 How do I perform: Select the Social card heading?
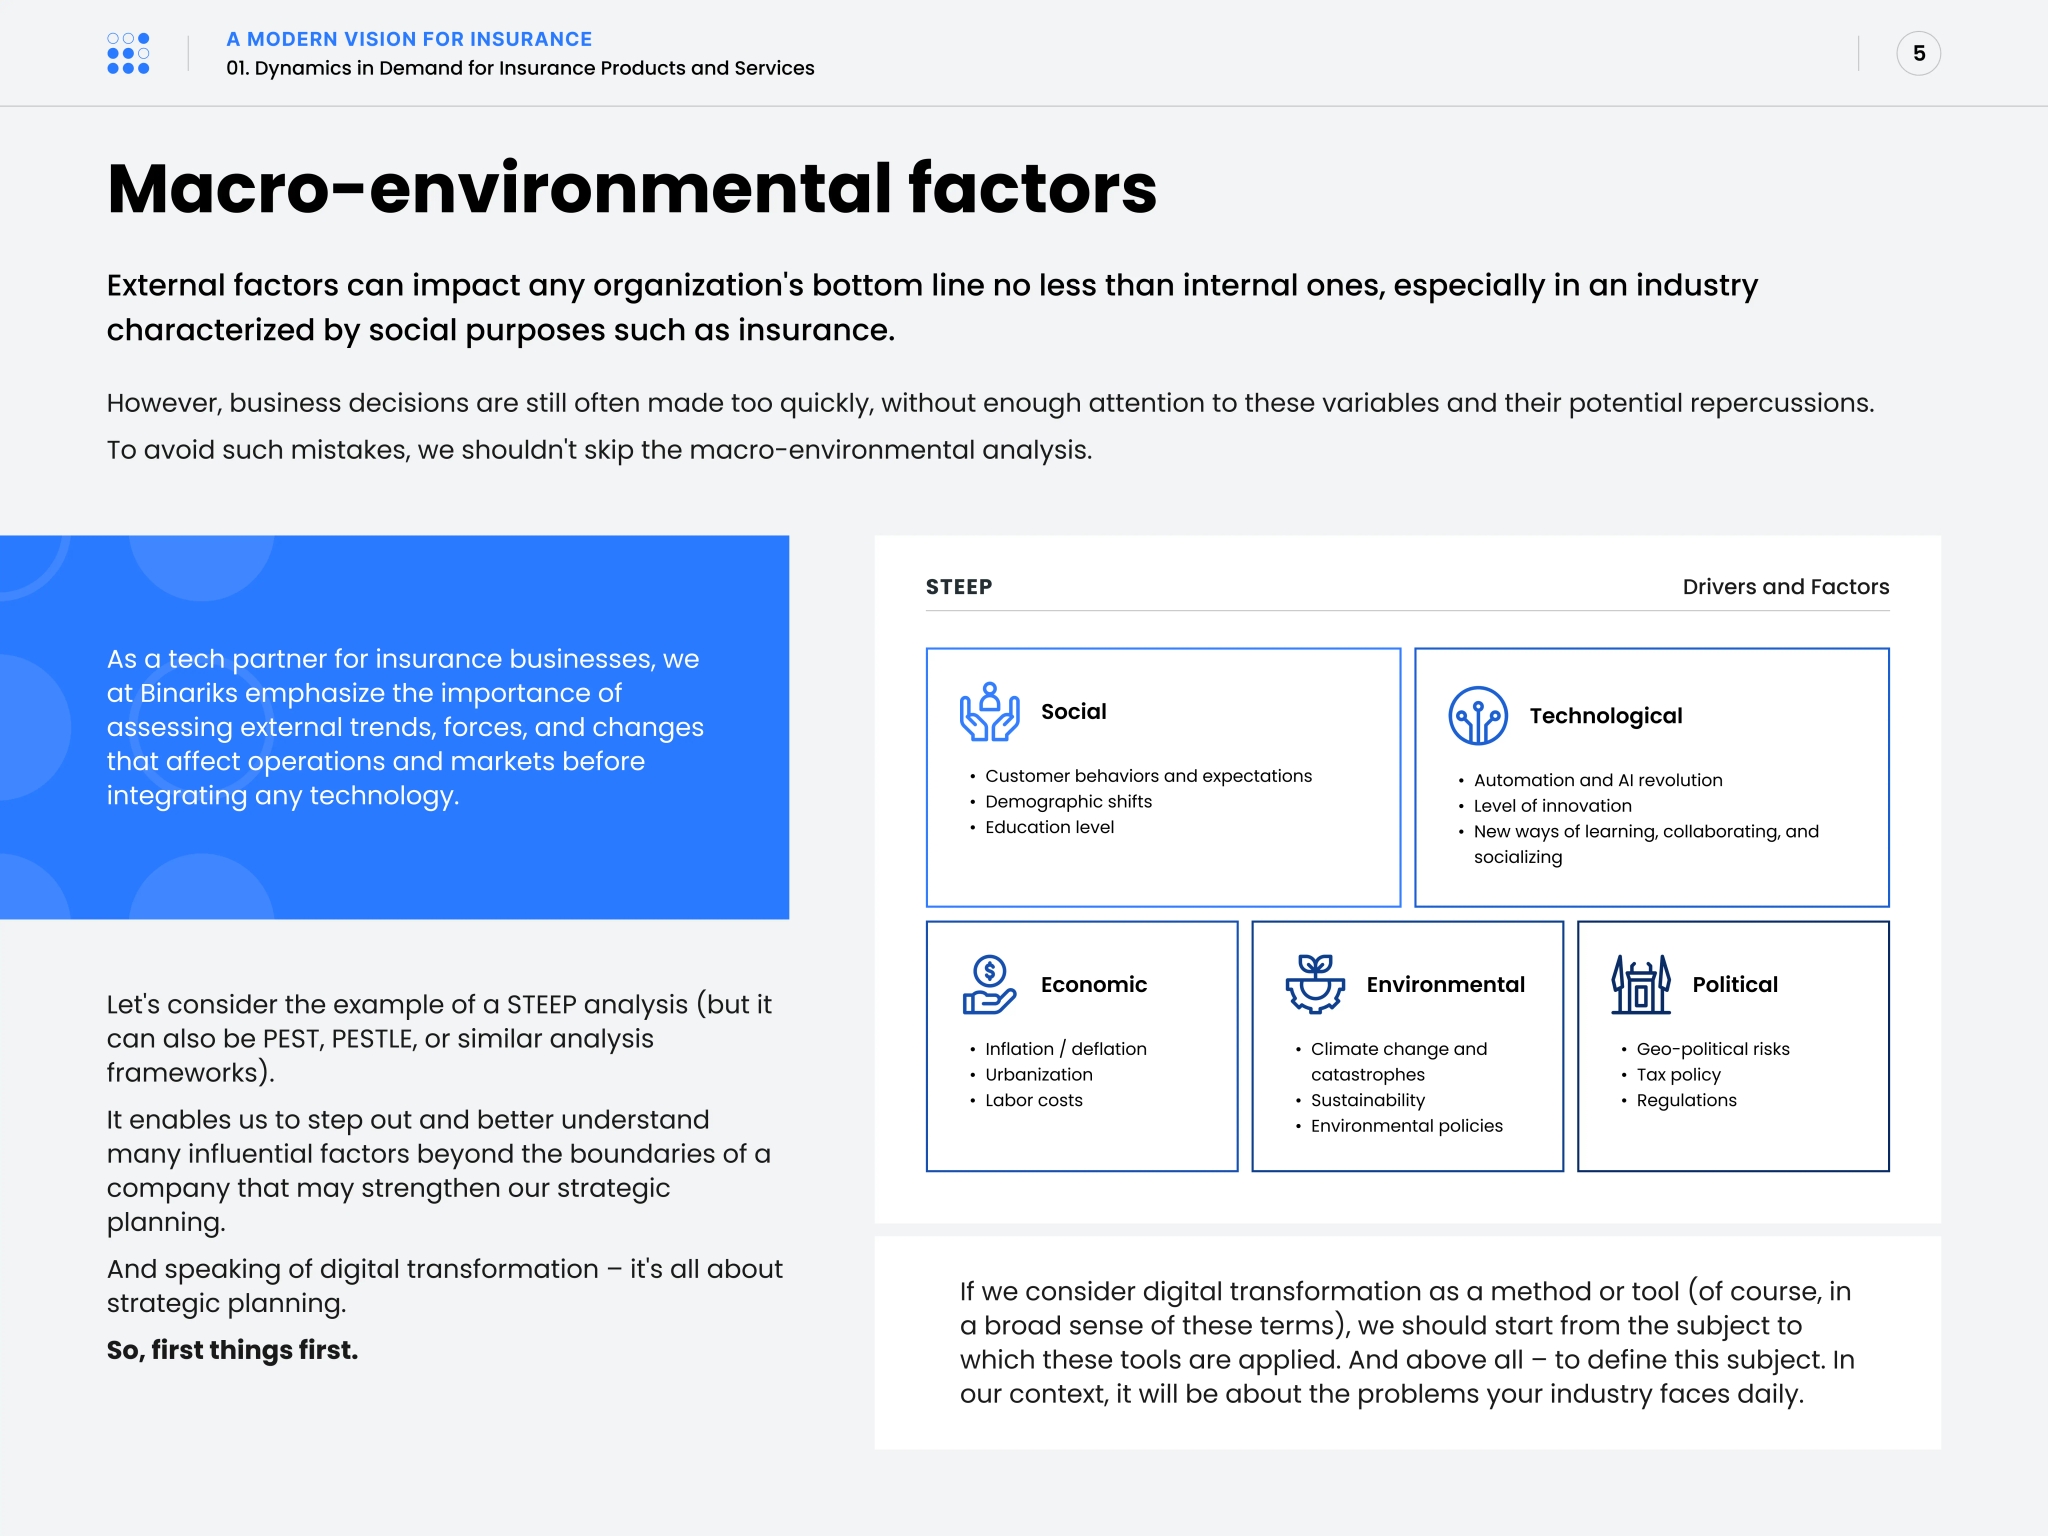click(1073, 712)
